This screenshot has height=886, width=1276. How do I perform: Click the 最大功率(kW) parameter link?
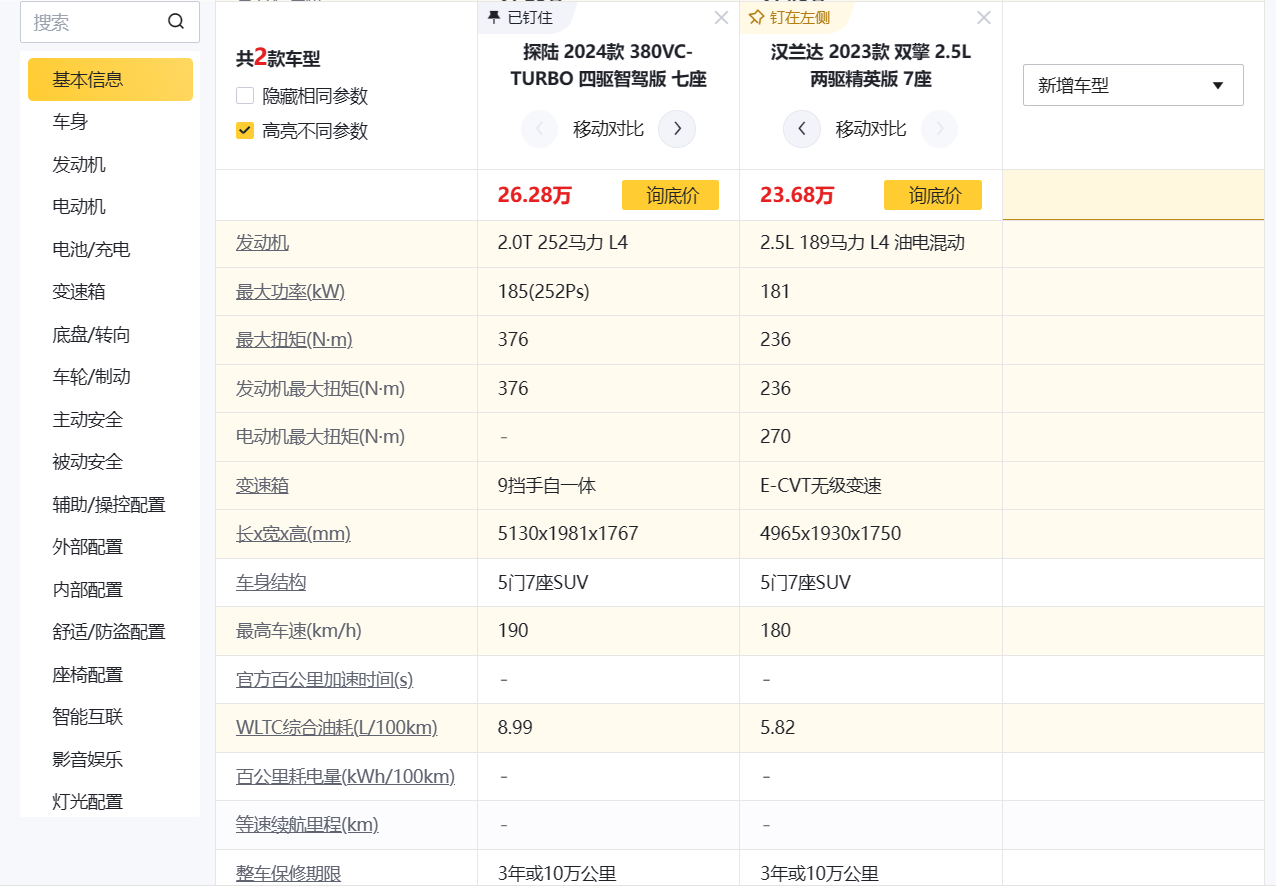[290, 292]
